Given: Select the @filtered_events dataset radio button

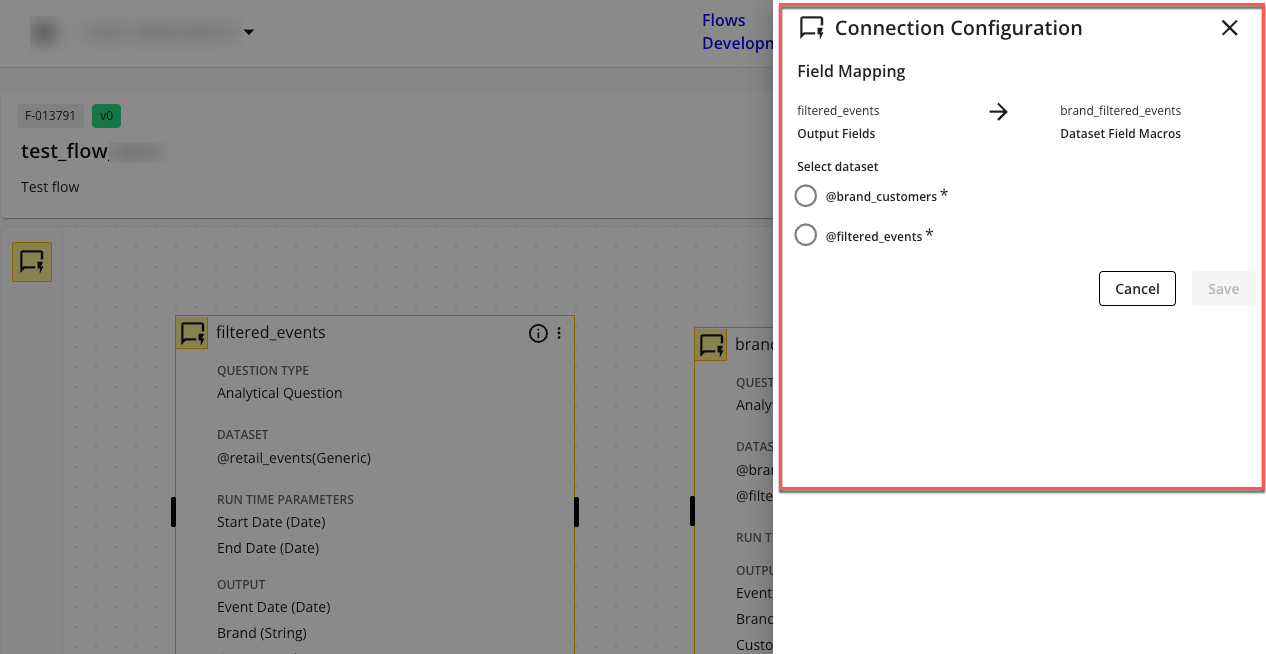Looking at the screenshot, I should pyautogui.click(x=806, y=236).
